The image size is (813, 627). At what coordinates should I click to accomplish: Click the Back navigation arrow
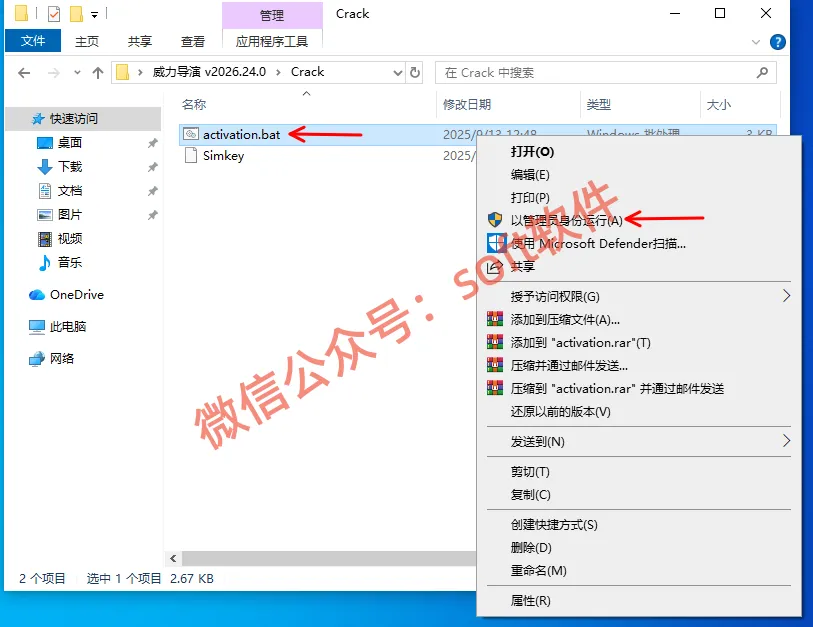(24, 73)
